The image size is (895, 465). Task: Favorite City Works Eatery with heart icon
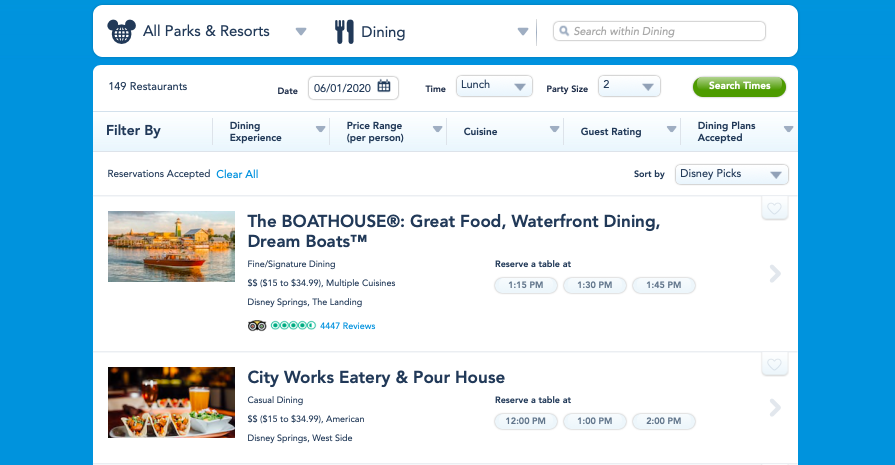coord(773,364)
